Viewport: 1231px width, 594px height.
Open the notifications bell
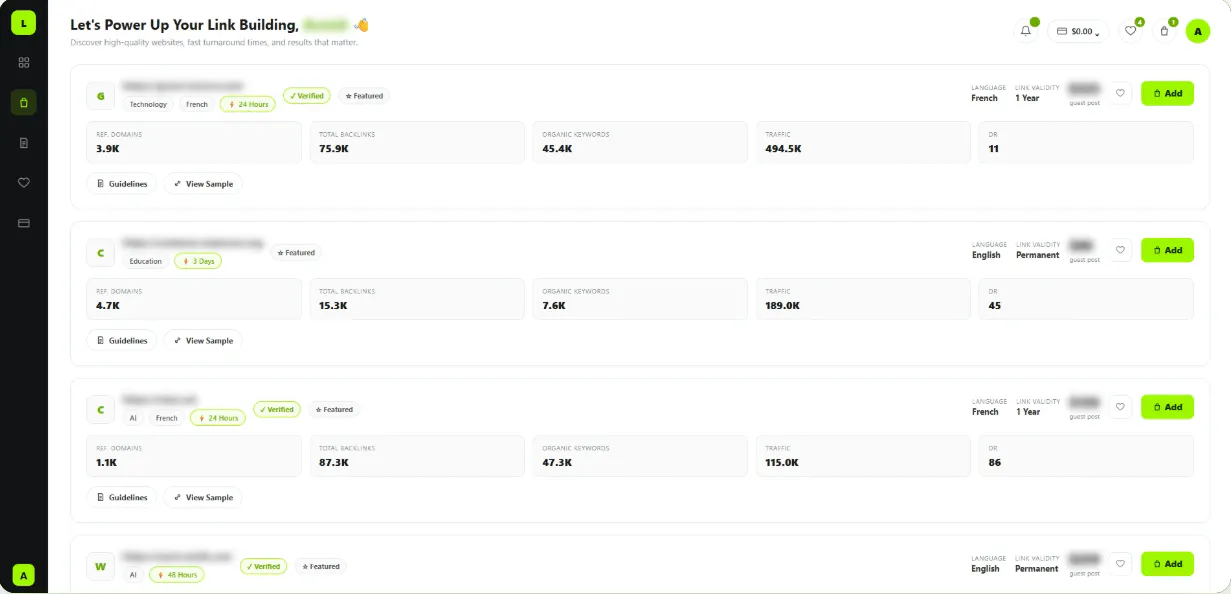click(1026, 31)
